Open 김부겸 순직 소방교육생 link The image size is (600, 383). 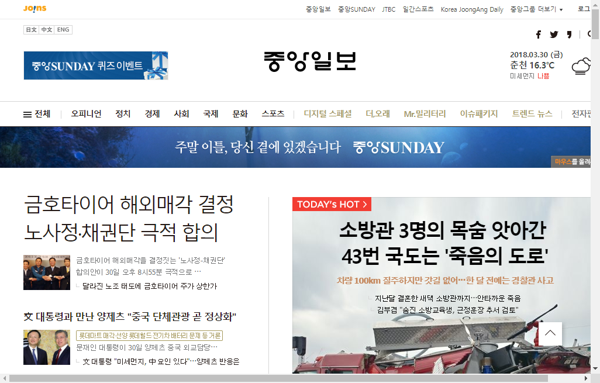point(447,310)
